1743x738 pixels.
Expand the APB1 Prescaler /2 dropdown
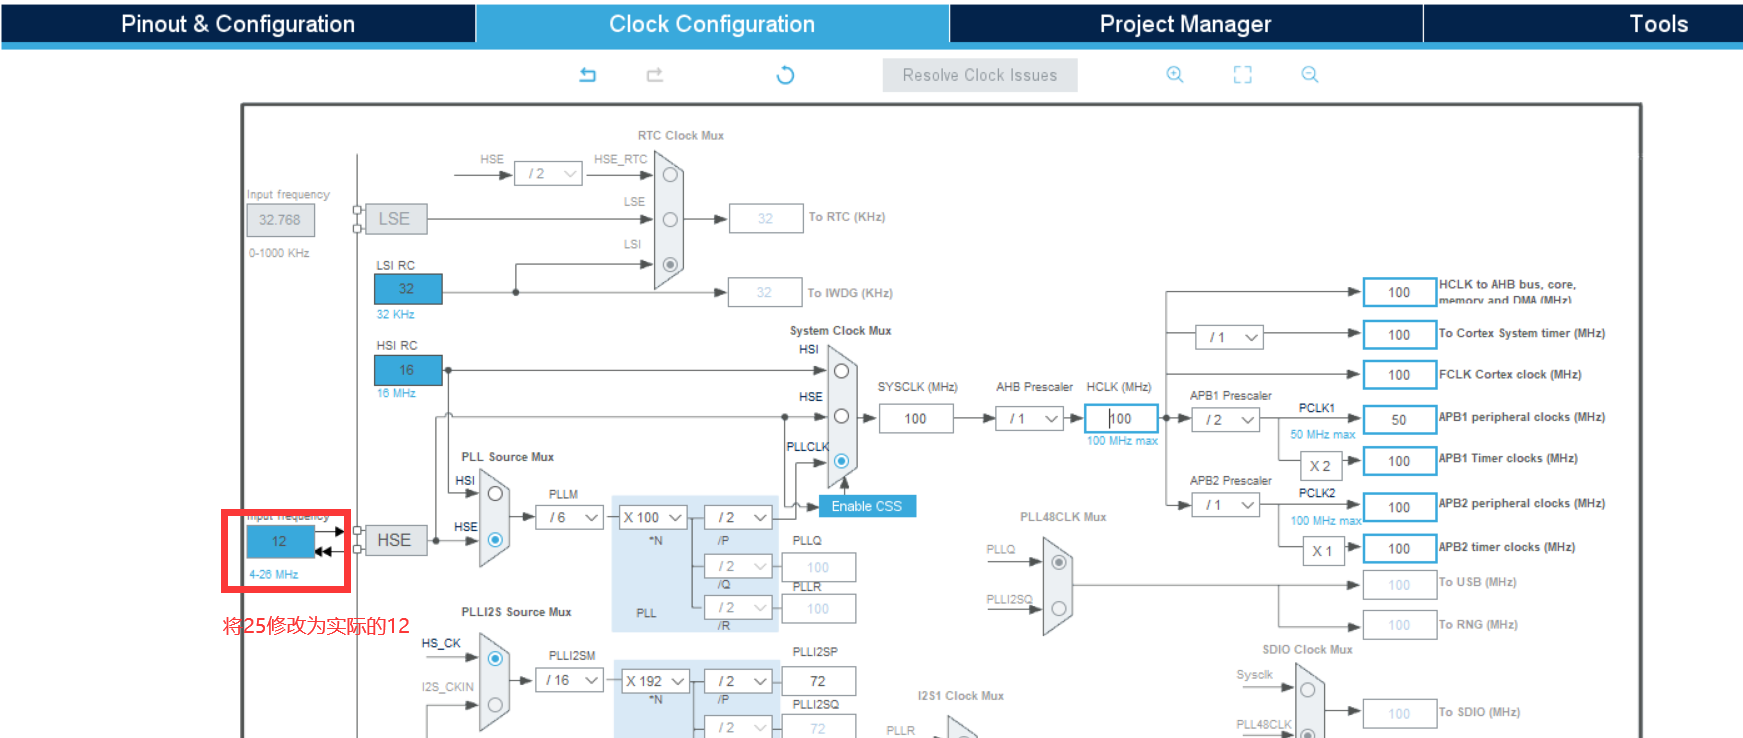tap(1229, 420)
